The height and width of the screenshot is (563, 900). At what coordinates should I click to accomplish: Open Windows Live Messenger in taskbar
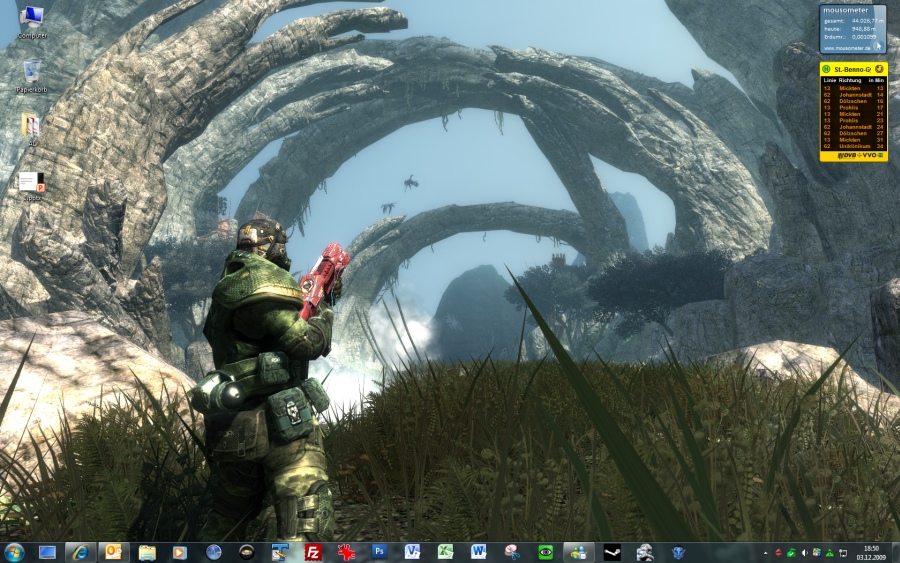click(578, 553)
